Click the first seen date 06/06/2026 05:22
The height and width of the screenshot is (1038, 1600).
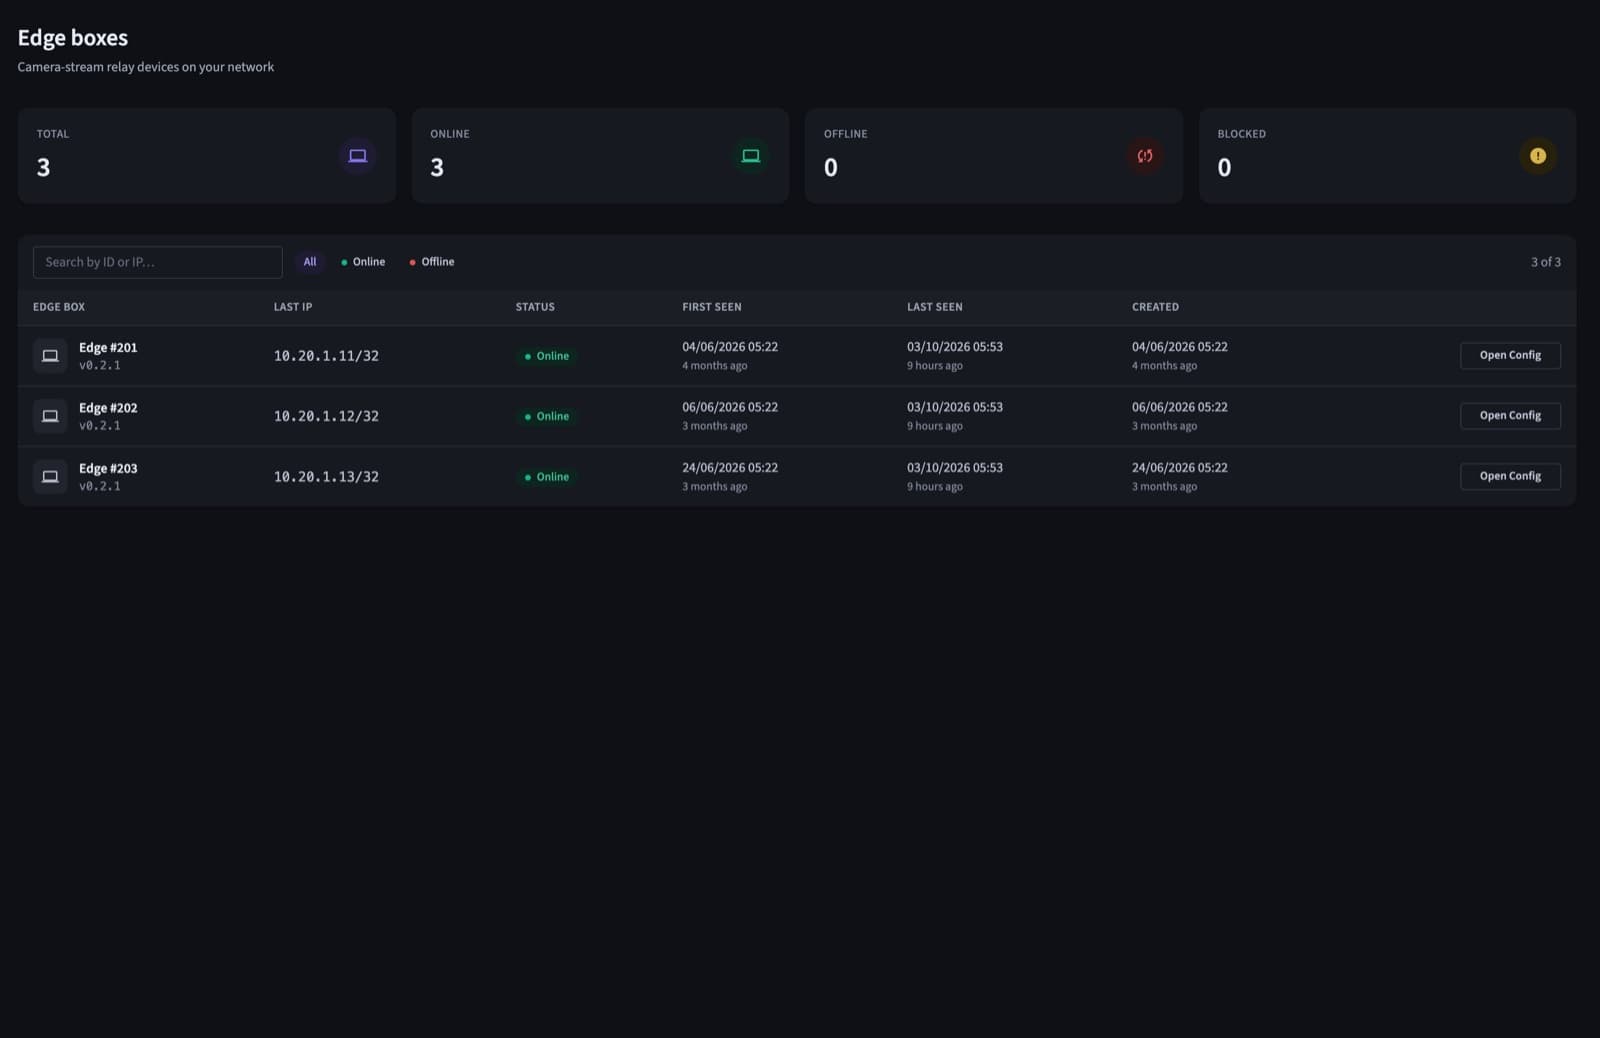pyautogui.click(x=730, y=407)
